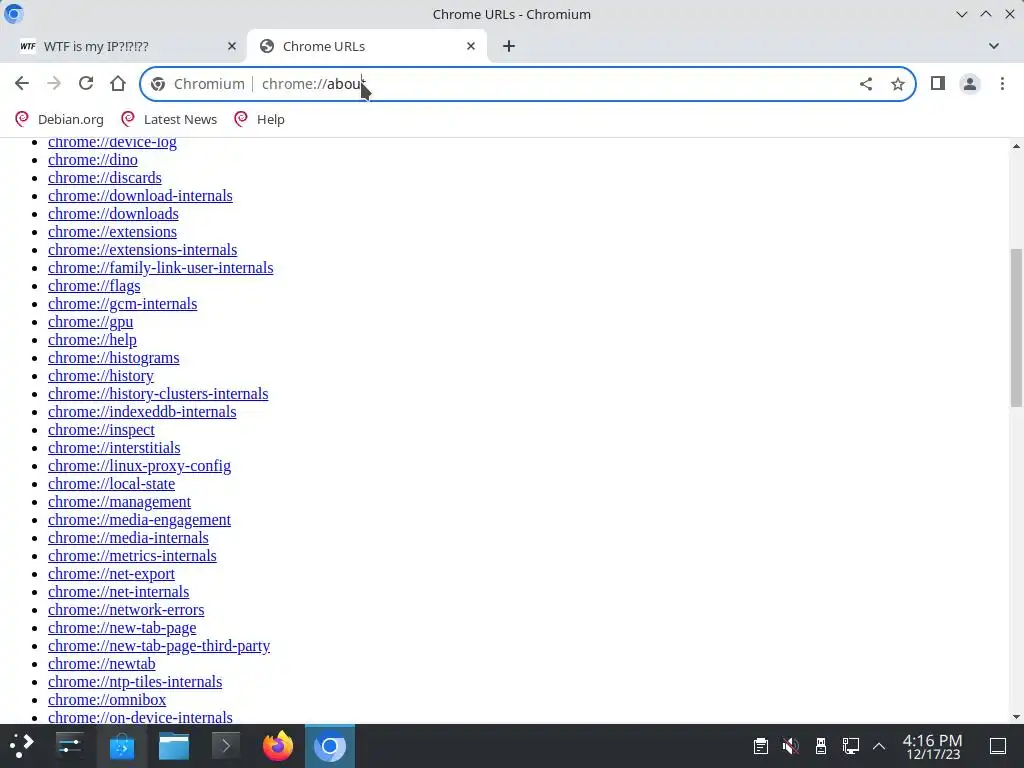Open chrome://network-errors link
This screenshot has height=768, width=1024.
(x=126, y=610)
